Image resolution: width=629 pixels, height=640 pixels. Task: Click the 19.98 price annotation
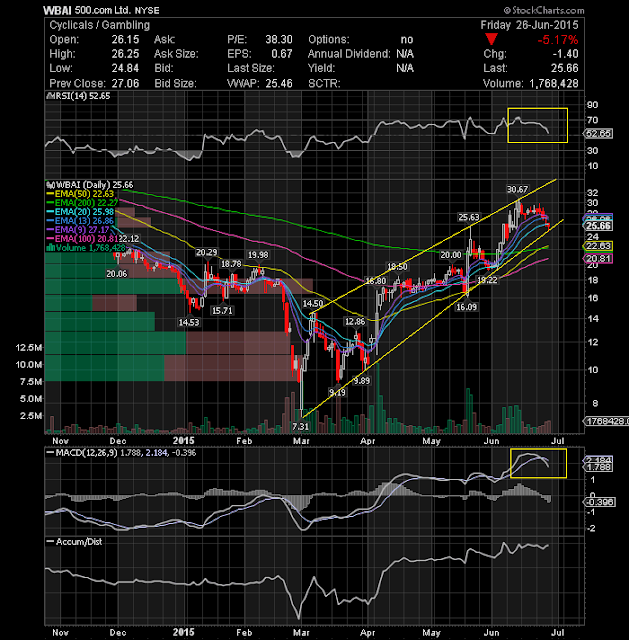258,255
